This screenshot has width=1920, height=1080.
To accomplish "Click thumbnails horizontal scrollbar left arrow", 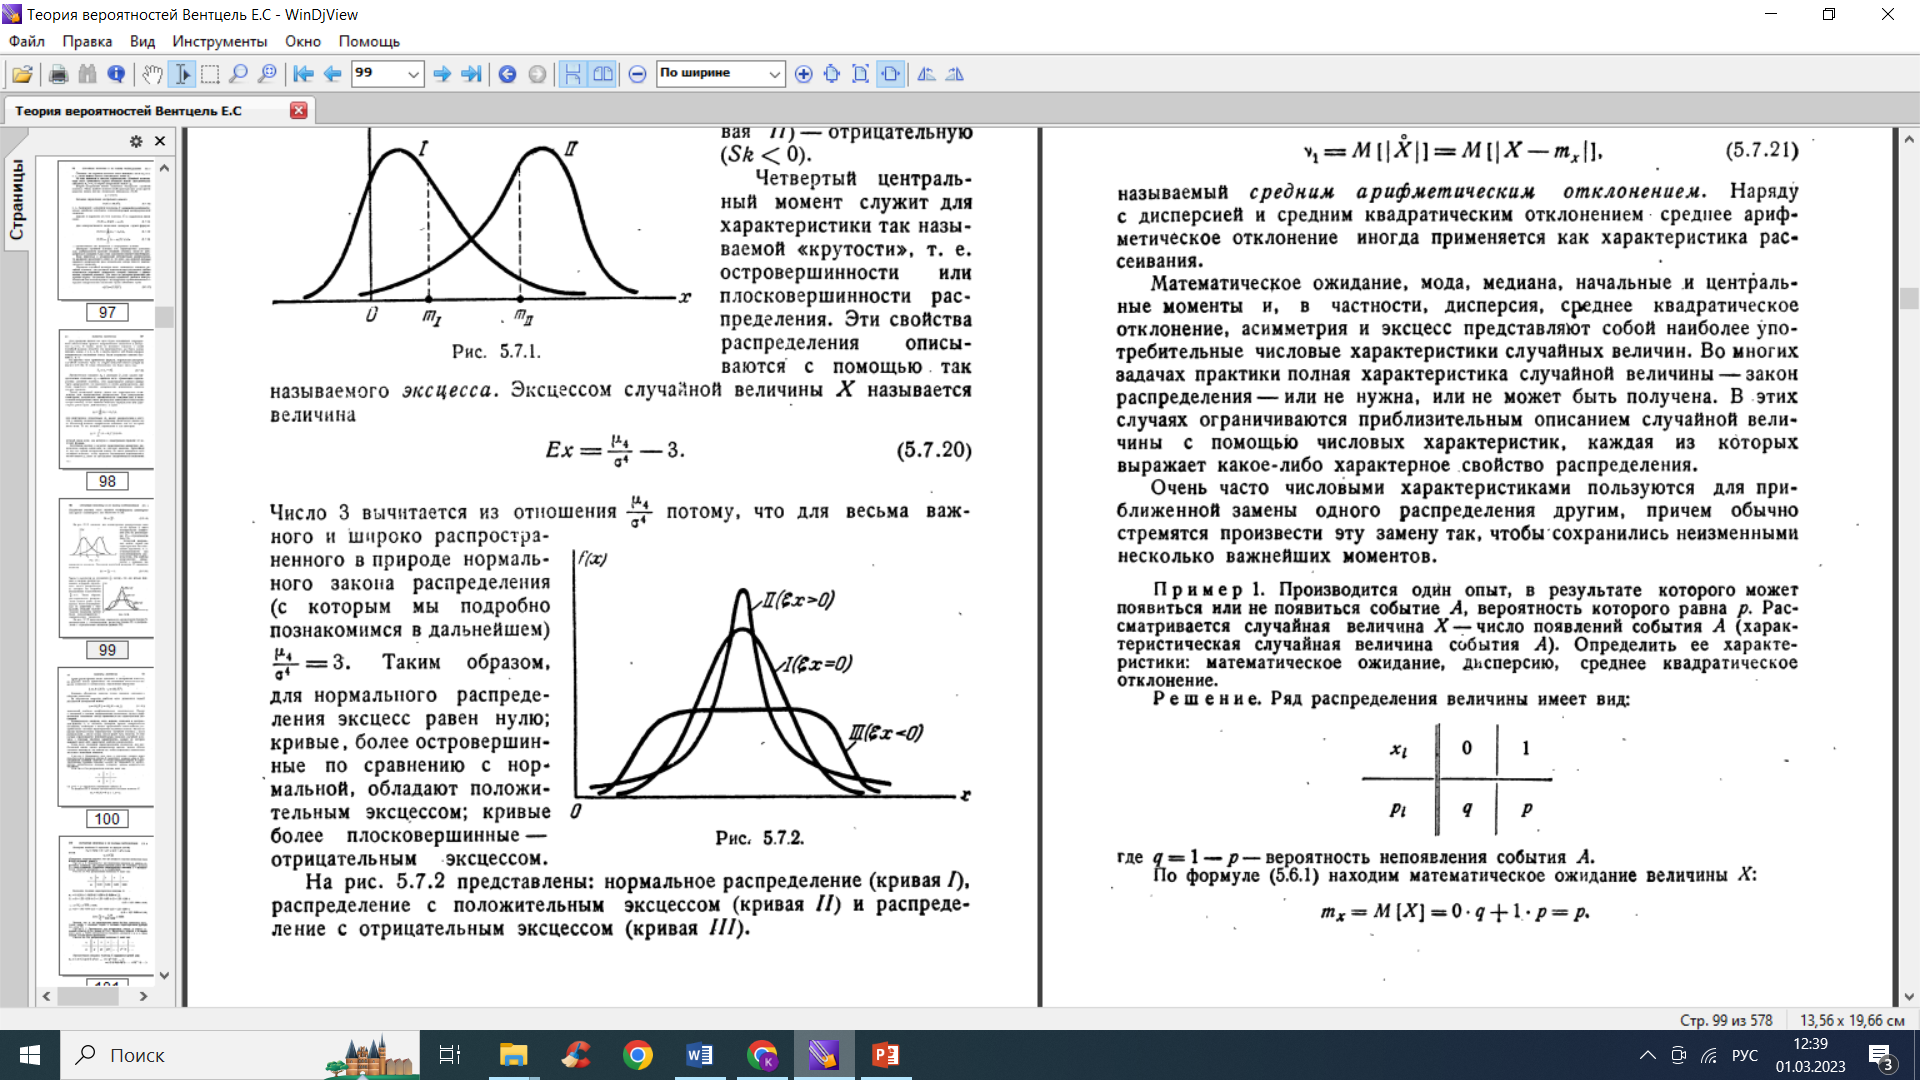I will point(46,996).
